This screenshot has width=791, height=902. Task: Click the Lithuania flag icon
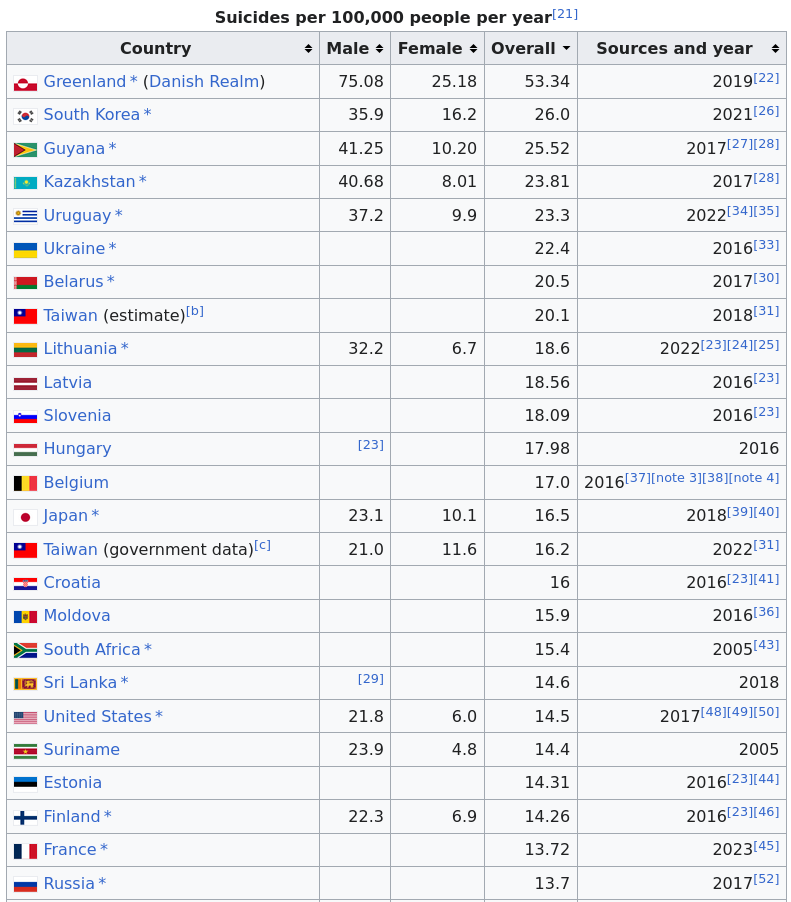(x=25, y=350)
